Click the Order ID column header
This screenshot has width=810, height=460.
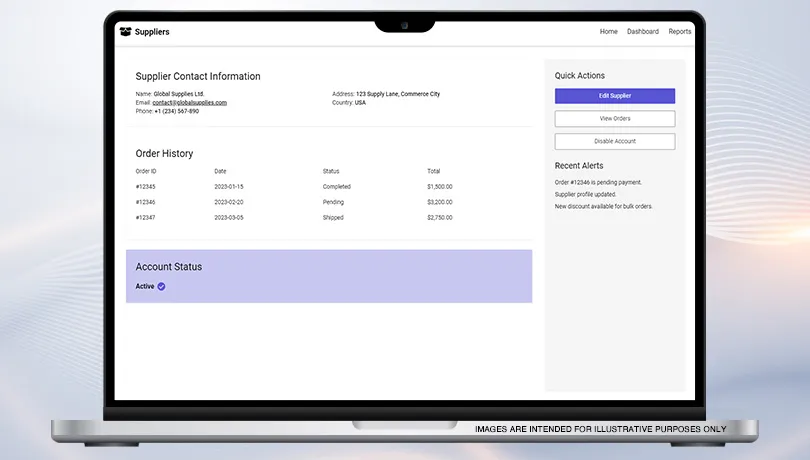point(146,171)
